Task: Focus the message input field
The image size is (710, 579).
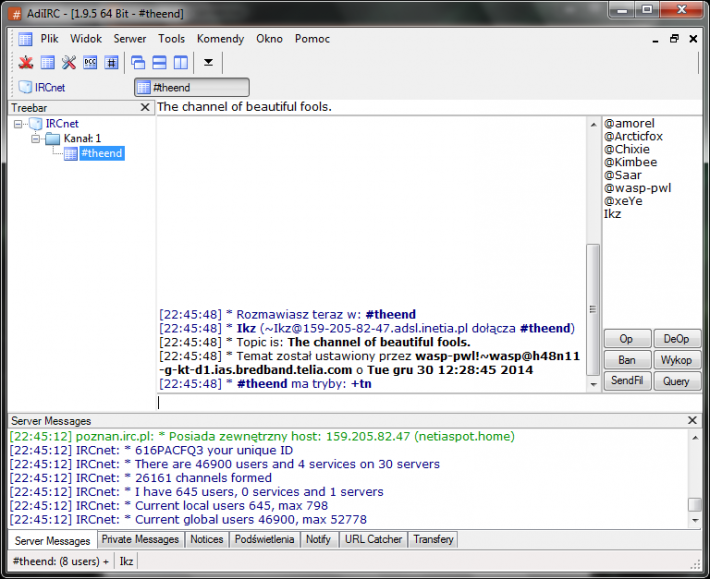Action: coord(428,402)
